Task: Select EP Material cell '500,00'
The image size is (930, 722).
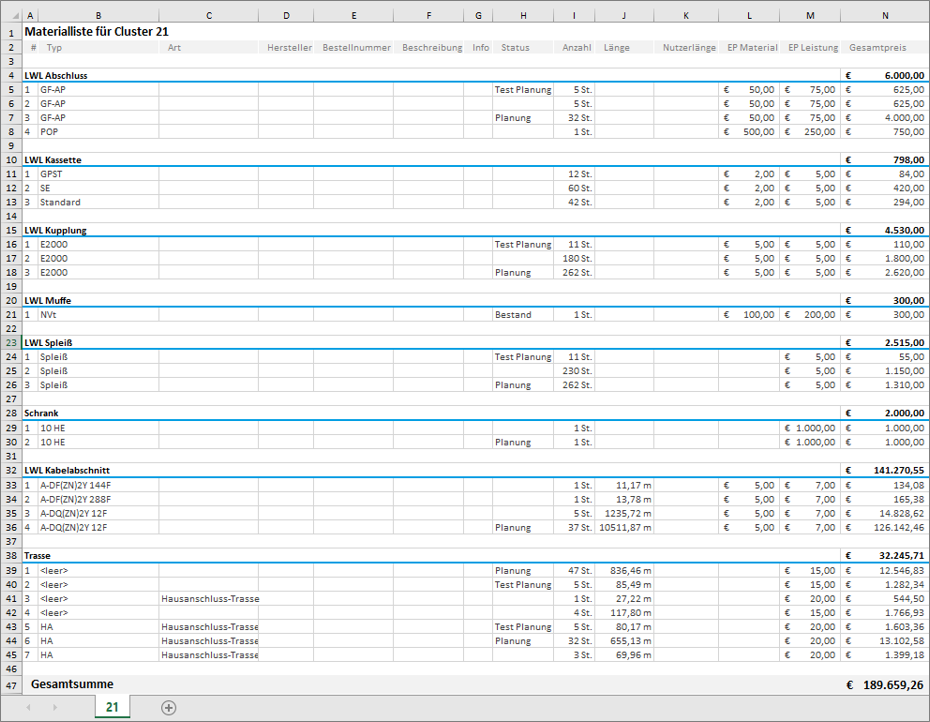Action: [749, 132]
